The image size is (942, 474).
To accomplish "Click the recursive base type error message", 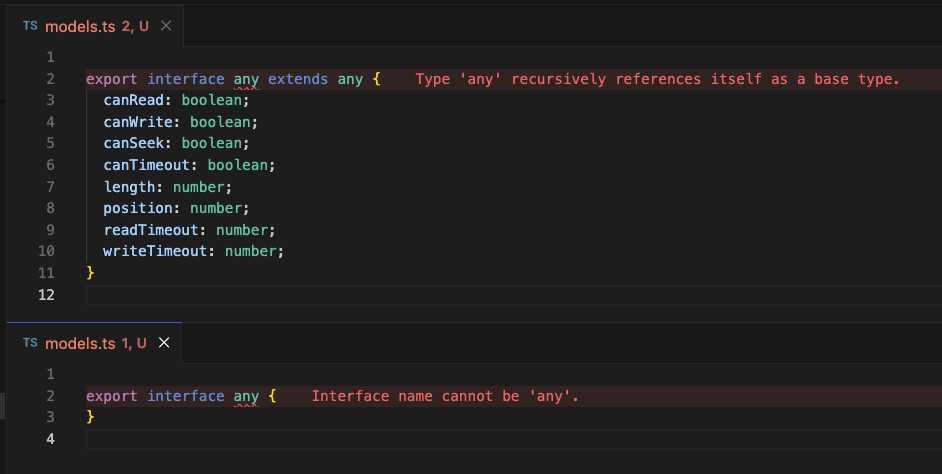I will coord(657,79).
